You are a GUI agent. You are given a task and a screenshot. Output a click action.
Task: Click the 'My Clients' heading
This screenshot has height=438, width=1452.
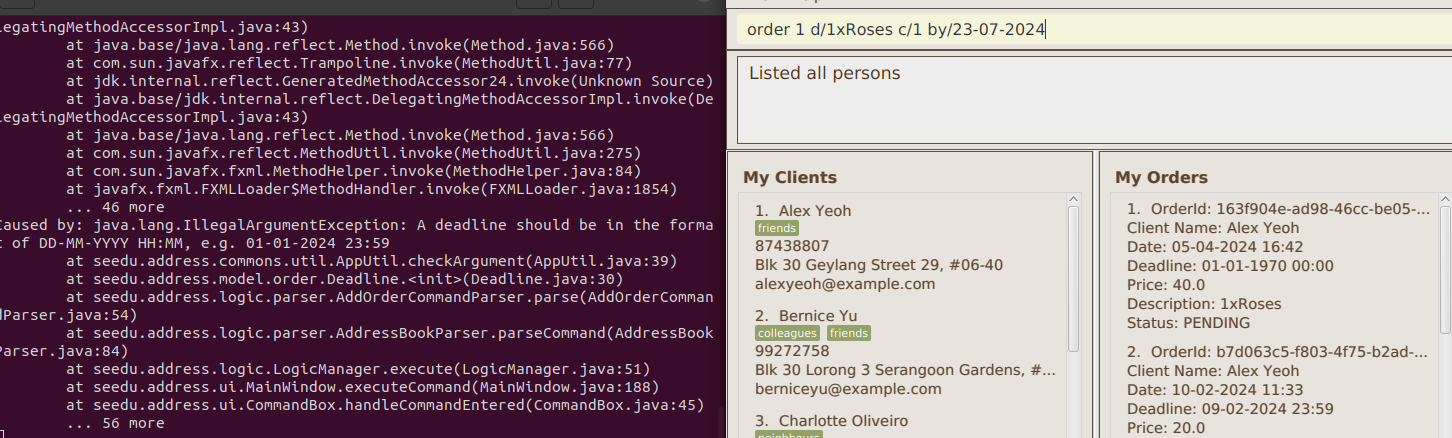790,178
